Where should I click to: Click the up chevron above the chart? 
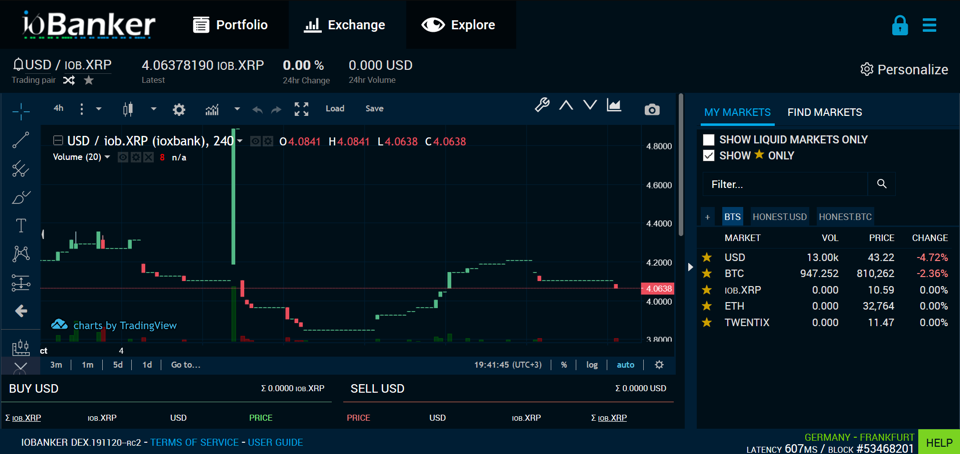click(566, 105)
